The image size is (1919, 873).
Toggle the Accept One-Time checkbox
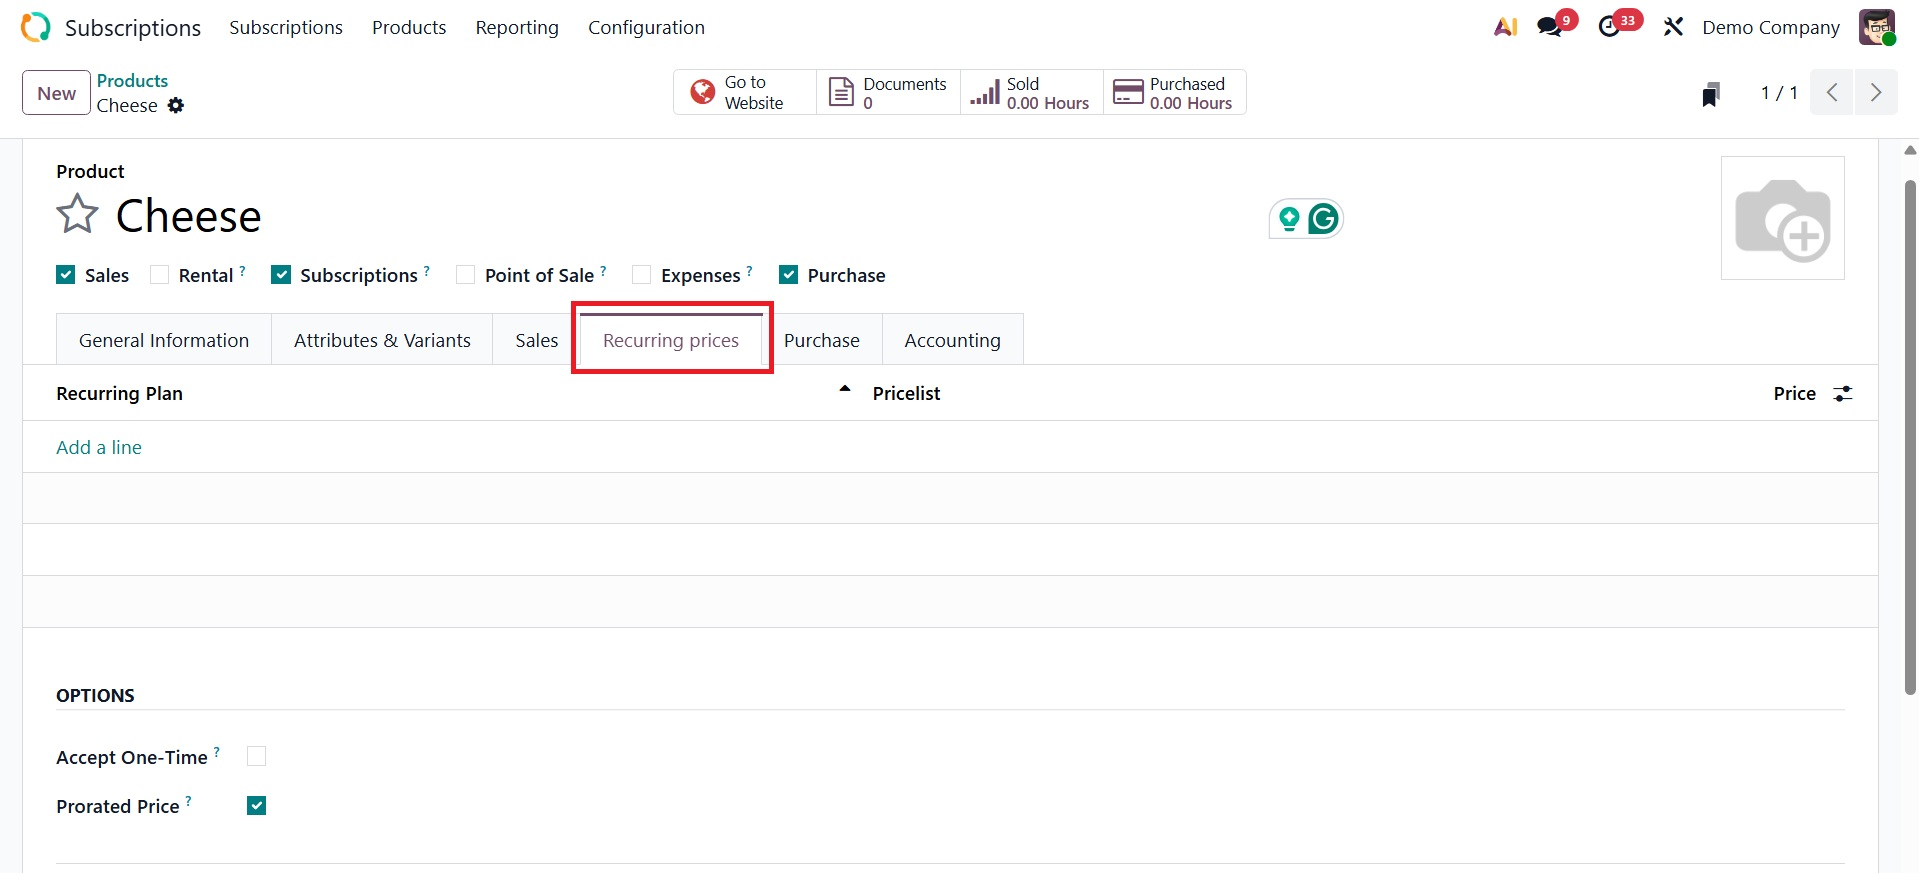(257, 757)
